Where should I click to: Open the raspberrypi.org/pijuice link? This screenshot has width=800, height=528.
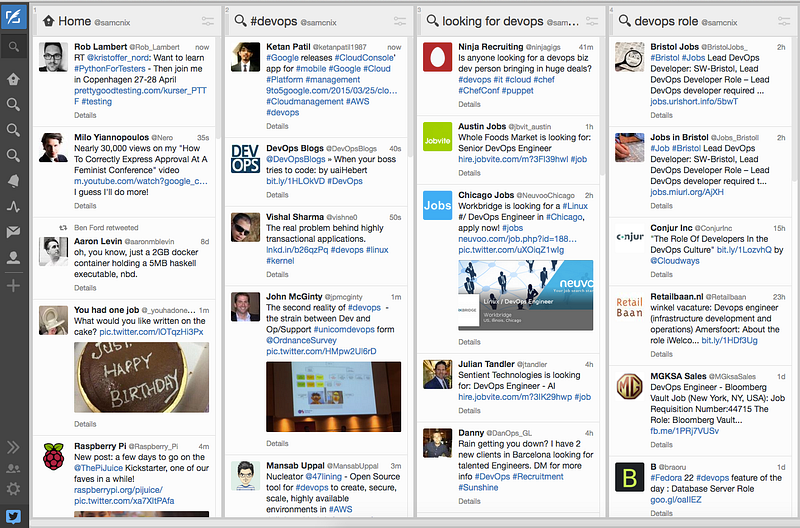click(x=118, y=490)
